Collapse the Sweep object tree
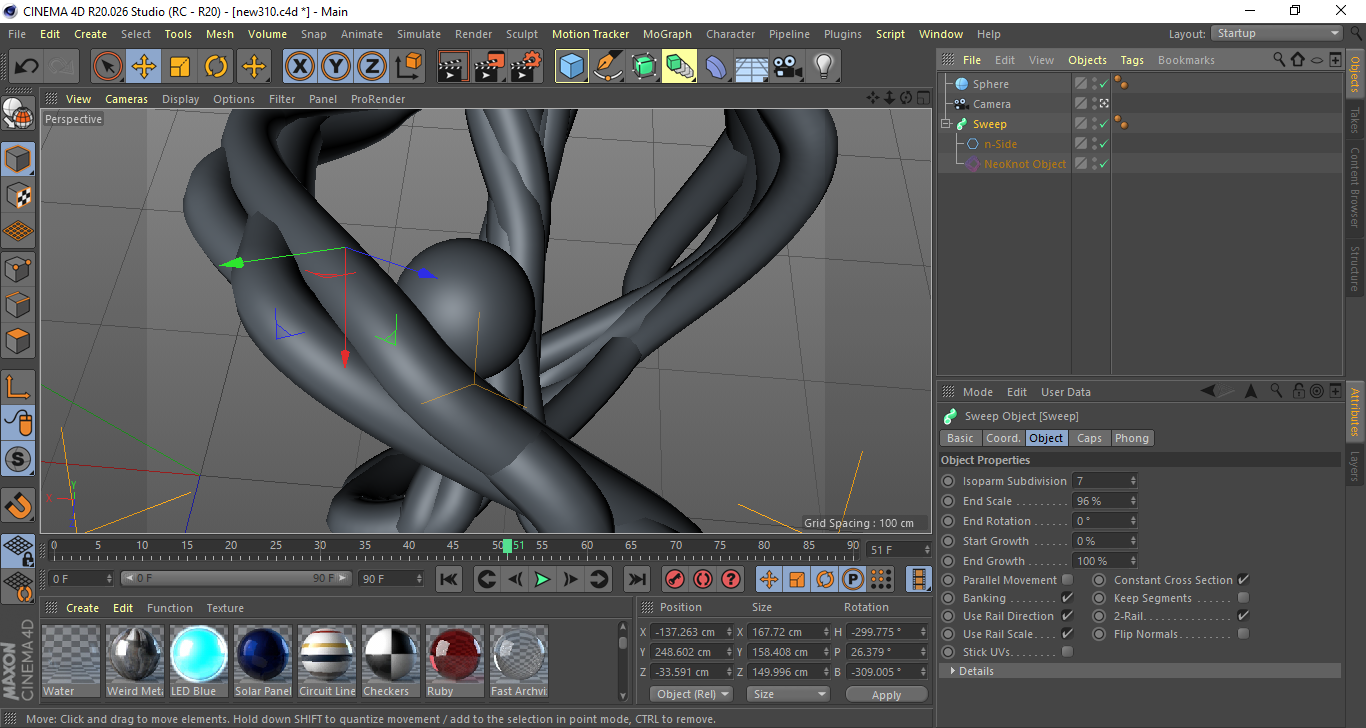Viewport: 1366px width, 728px height. click(x=946, y=124)
